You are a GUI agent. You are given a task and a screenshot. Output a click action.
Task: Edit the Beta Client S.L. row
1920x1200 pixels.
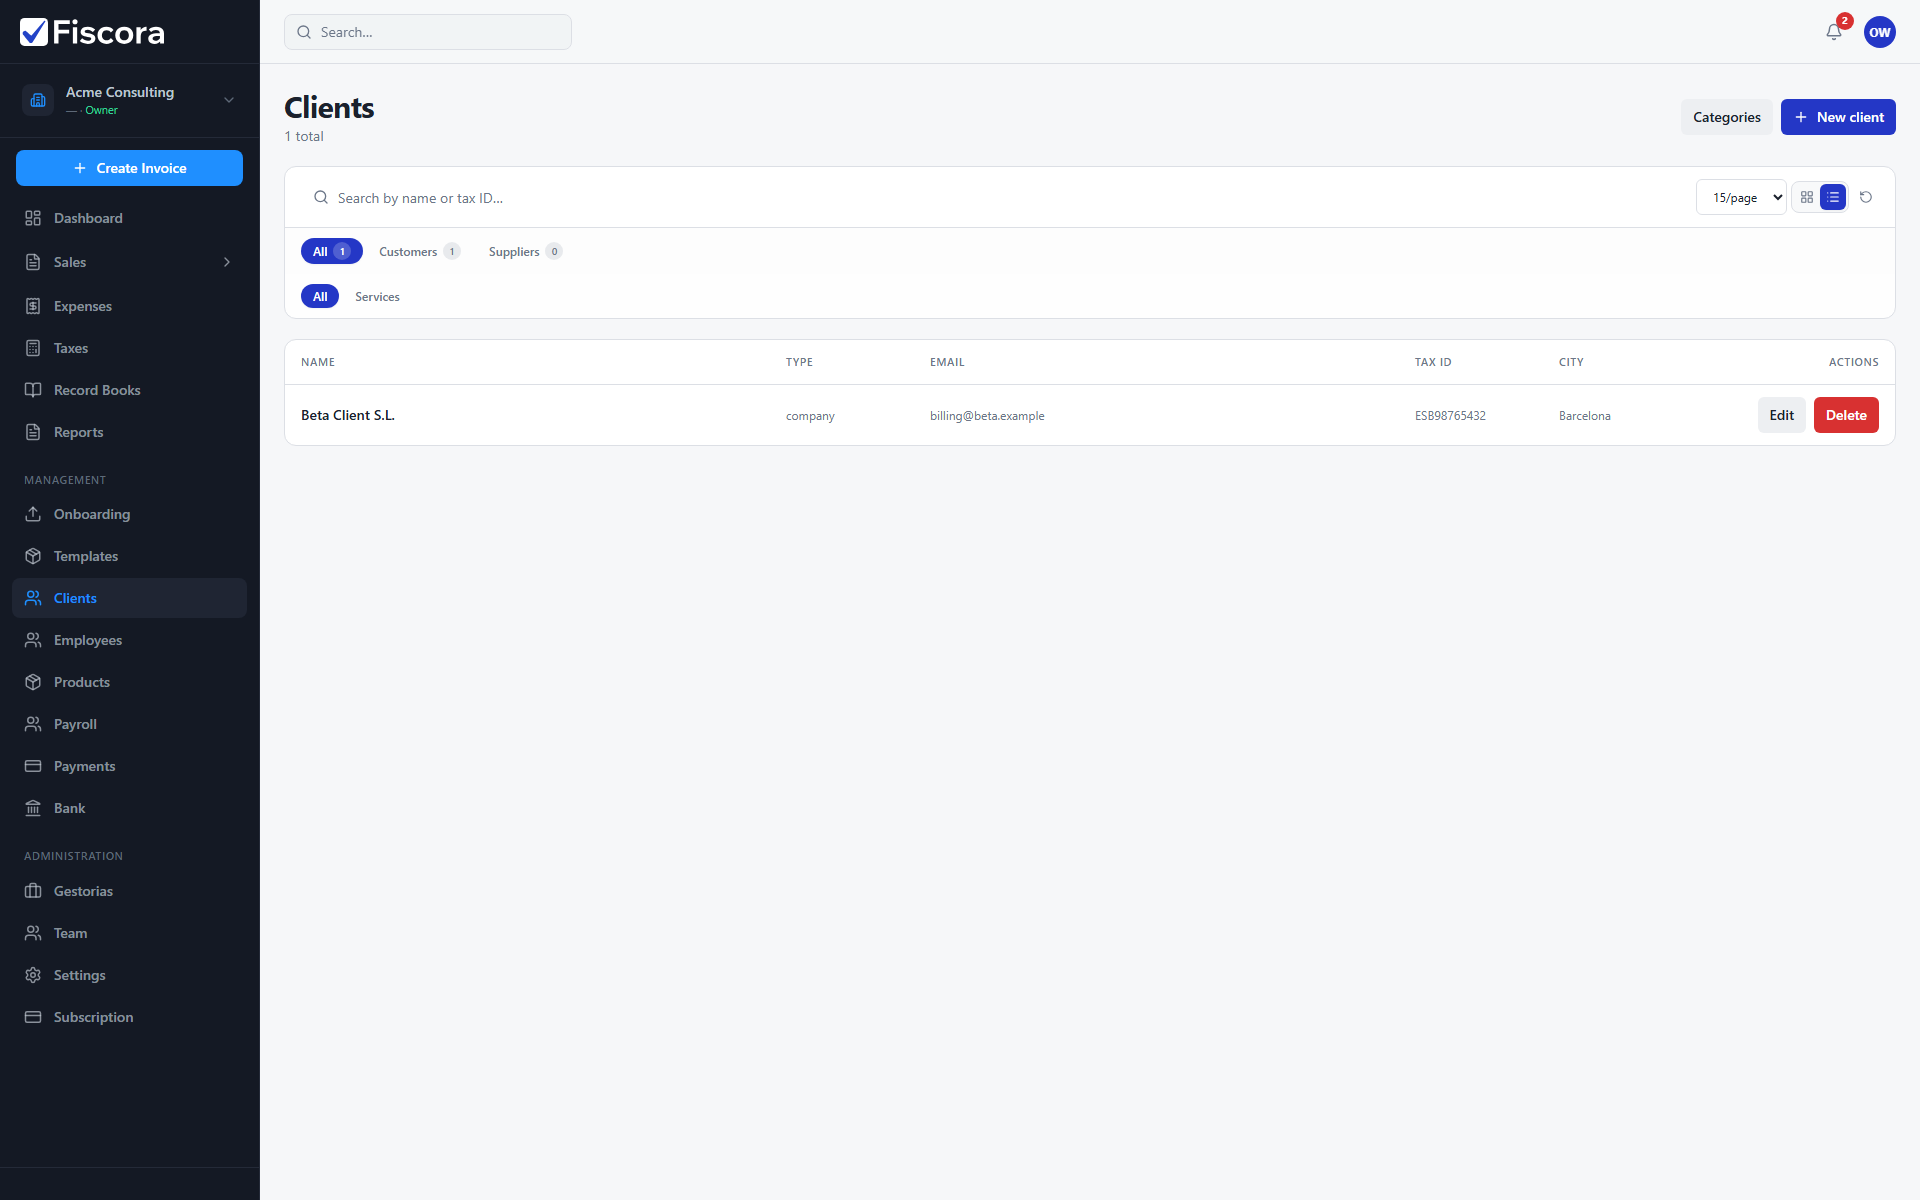click(1781, 415)
